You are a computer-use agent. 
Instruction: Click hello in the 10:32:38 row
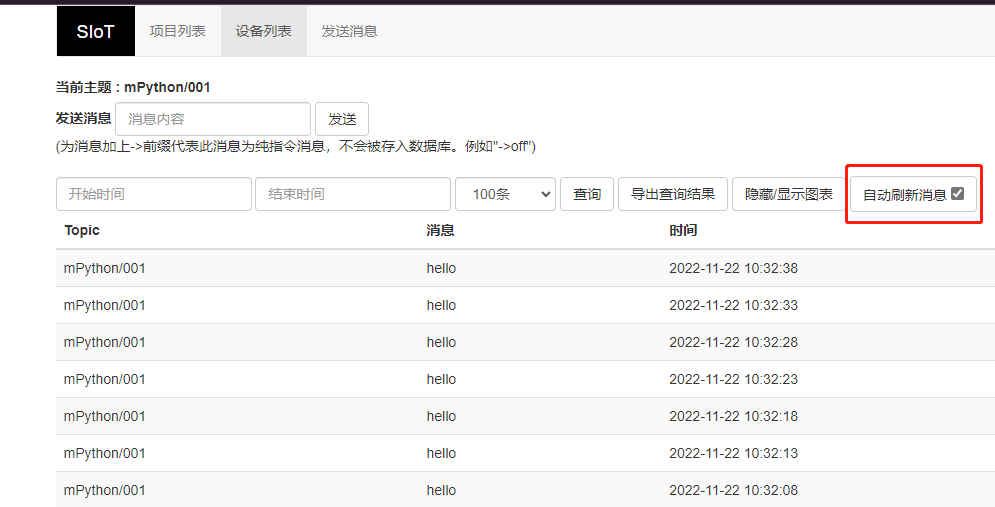point(441,268)
